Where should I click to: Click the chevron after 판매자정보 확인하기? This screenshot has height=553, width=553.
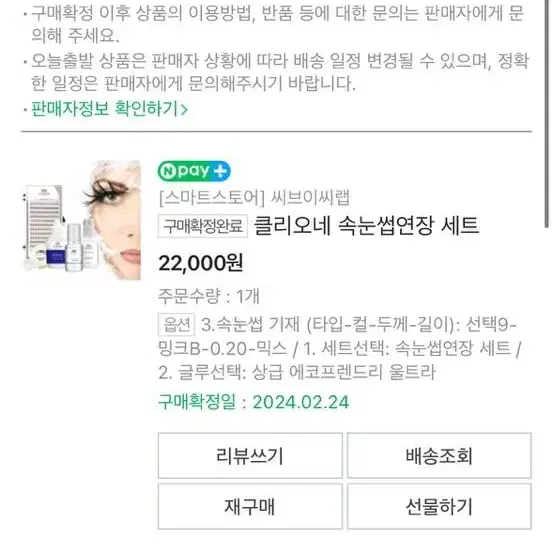184,109
